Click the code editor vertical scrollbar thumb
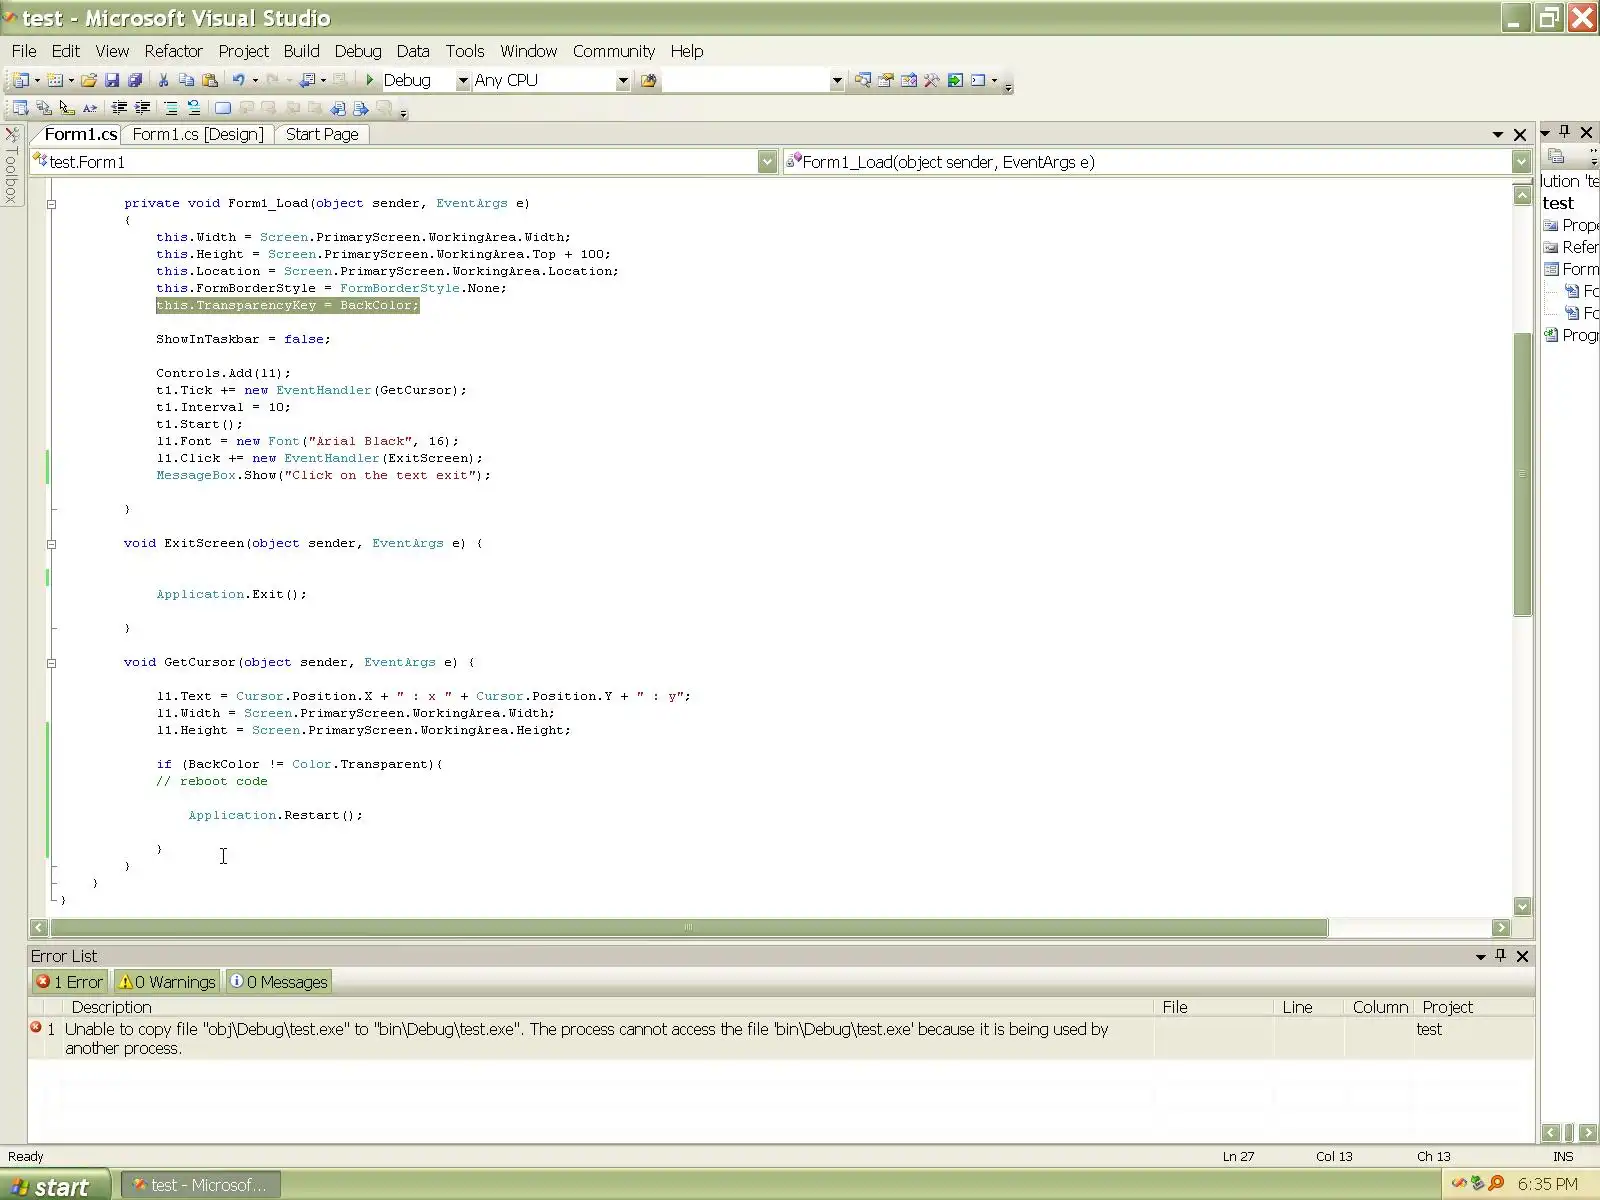The image size is (1600, 1200). point(1522,473)
